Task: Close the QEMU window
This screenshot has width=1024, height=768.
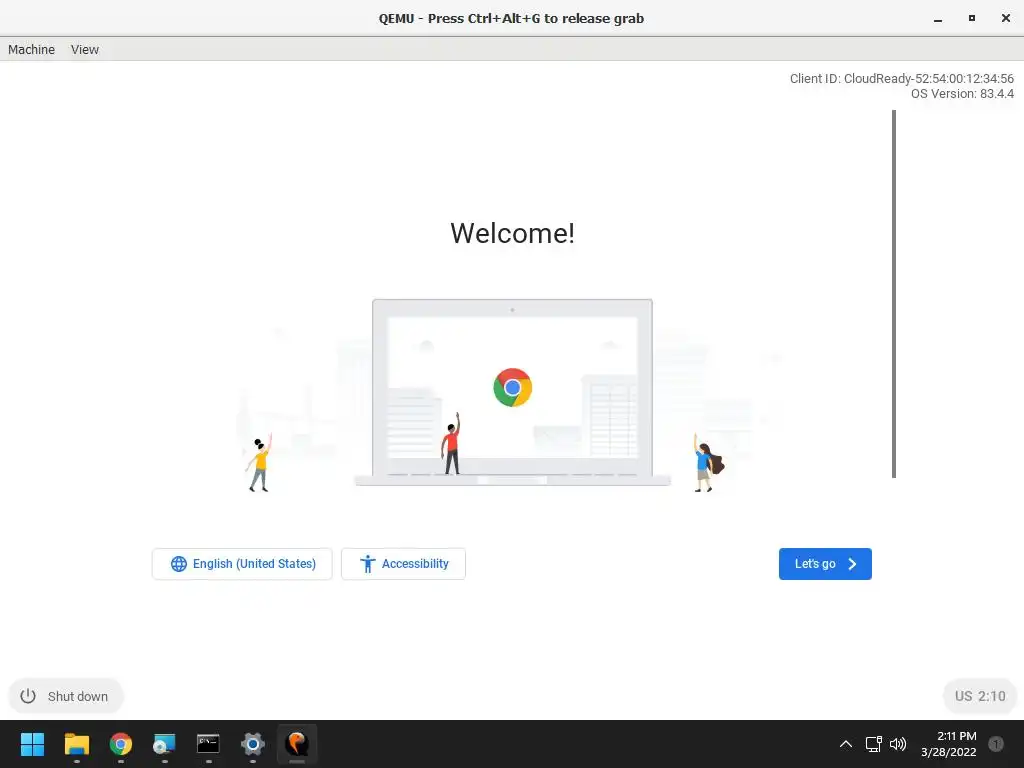Action: pos(1006,18)
